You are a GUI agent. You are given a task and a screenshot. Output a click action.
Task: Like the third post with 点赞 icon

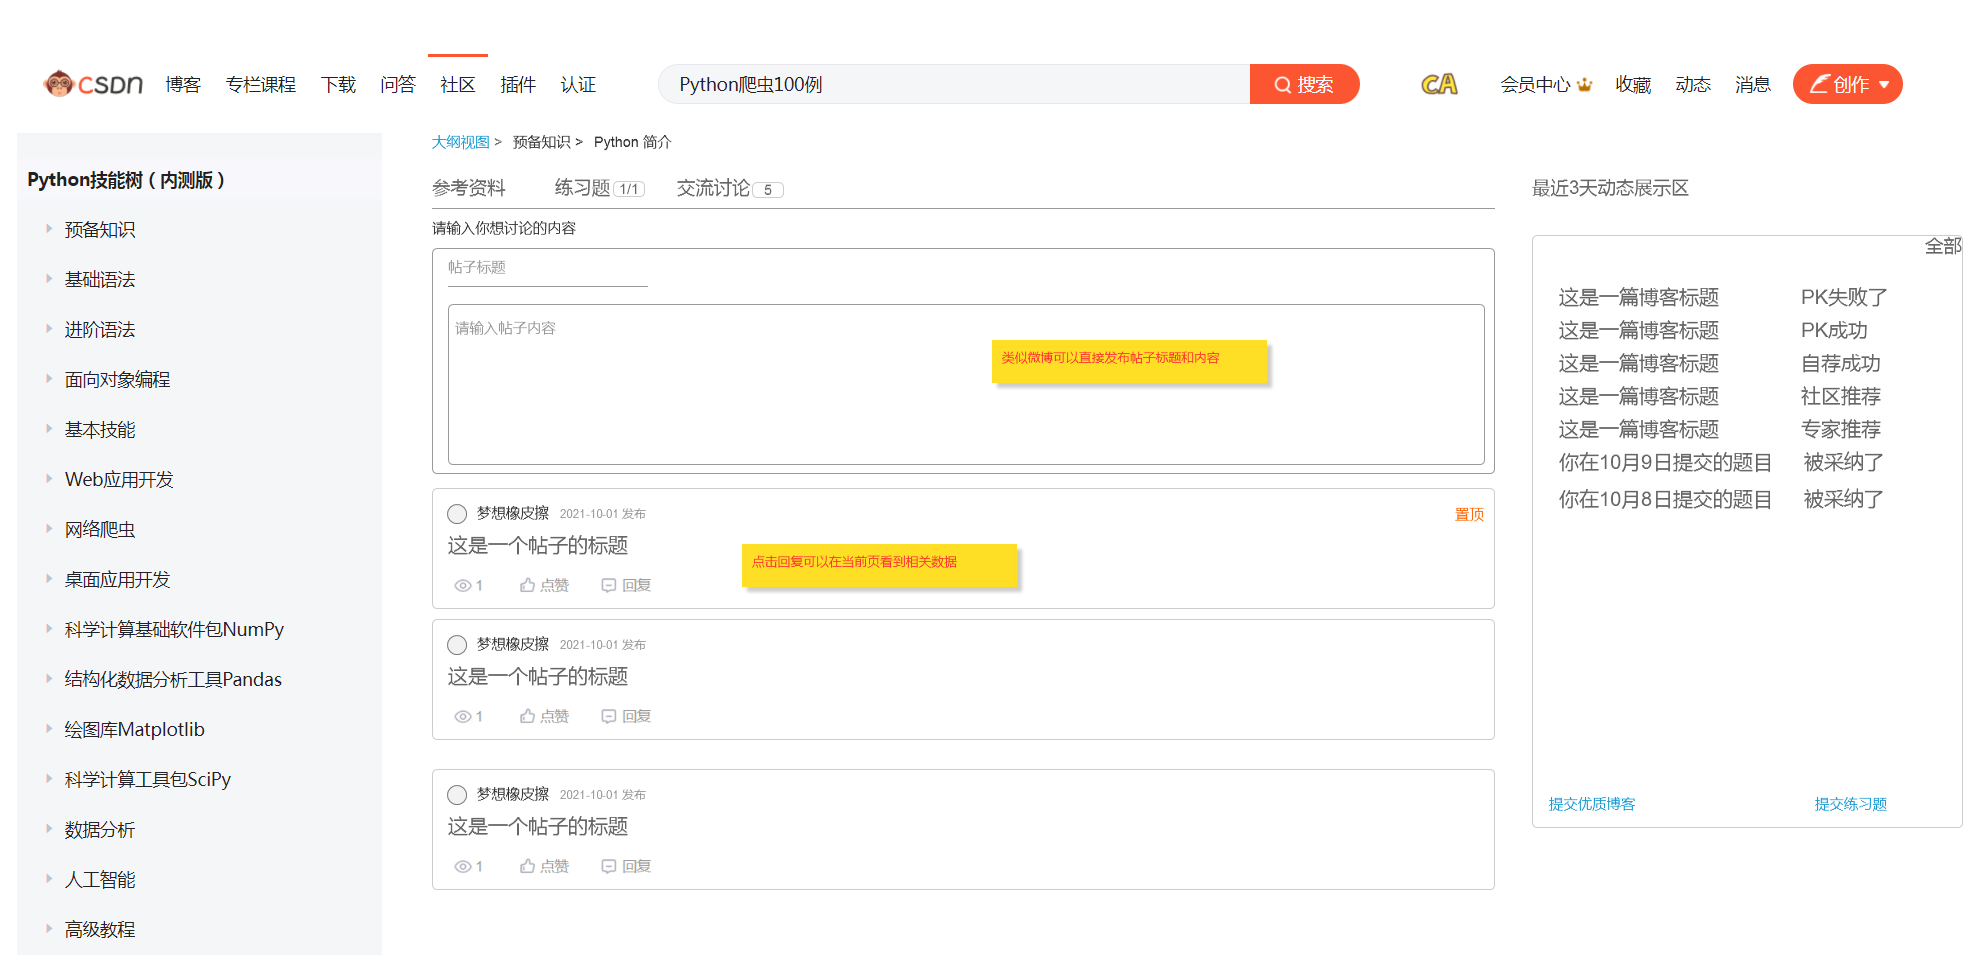click(x=527, y=866)
